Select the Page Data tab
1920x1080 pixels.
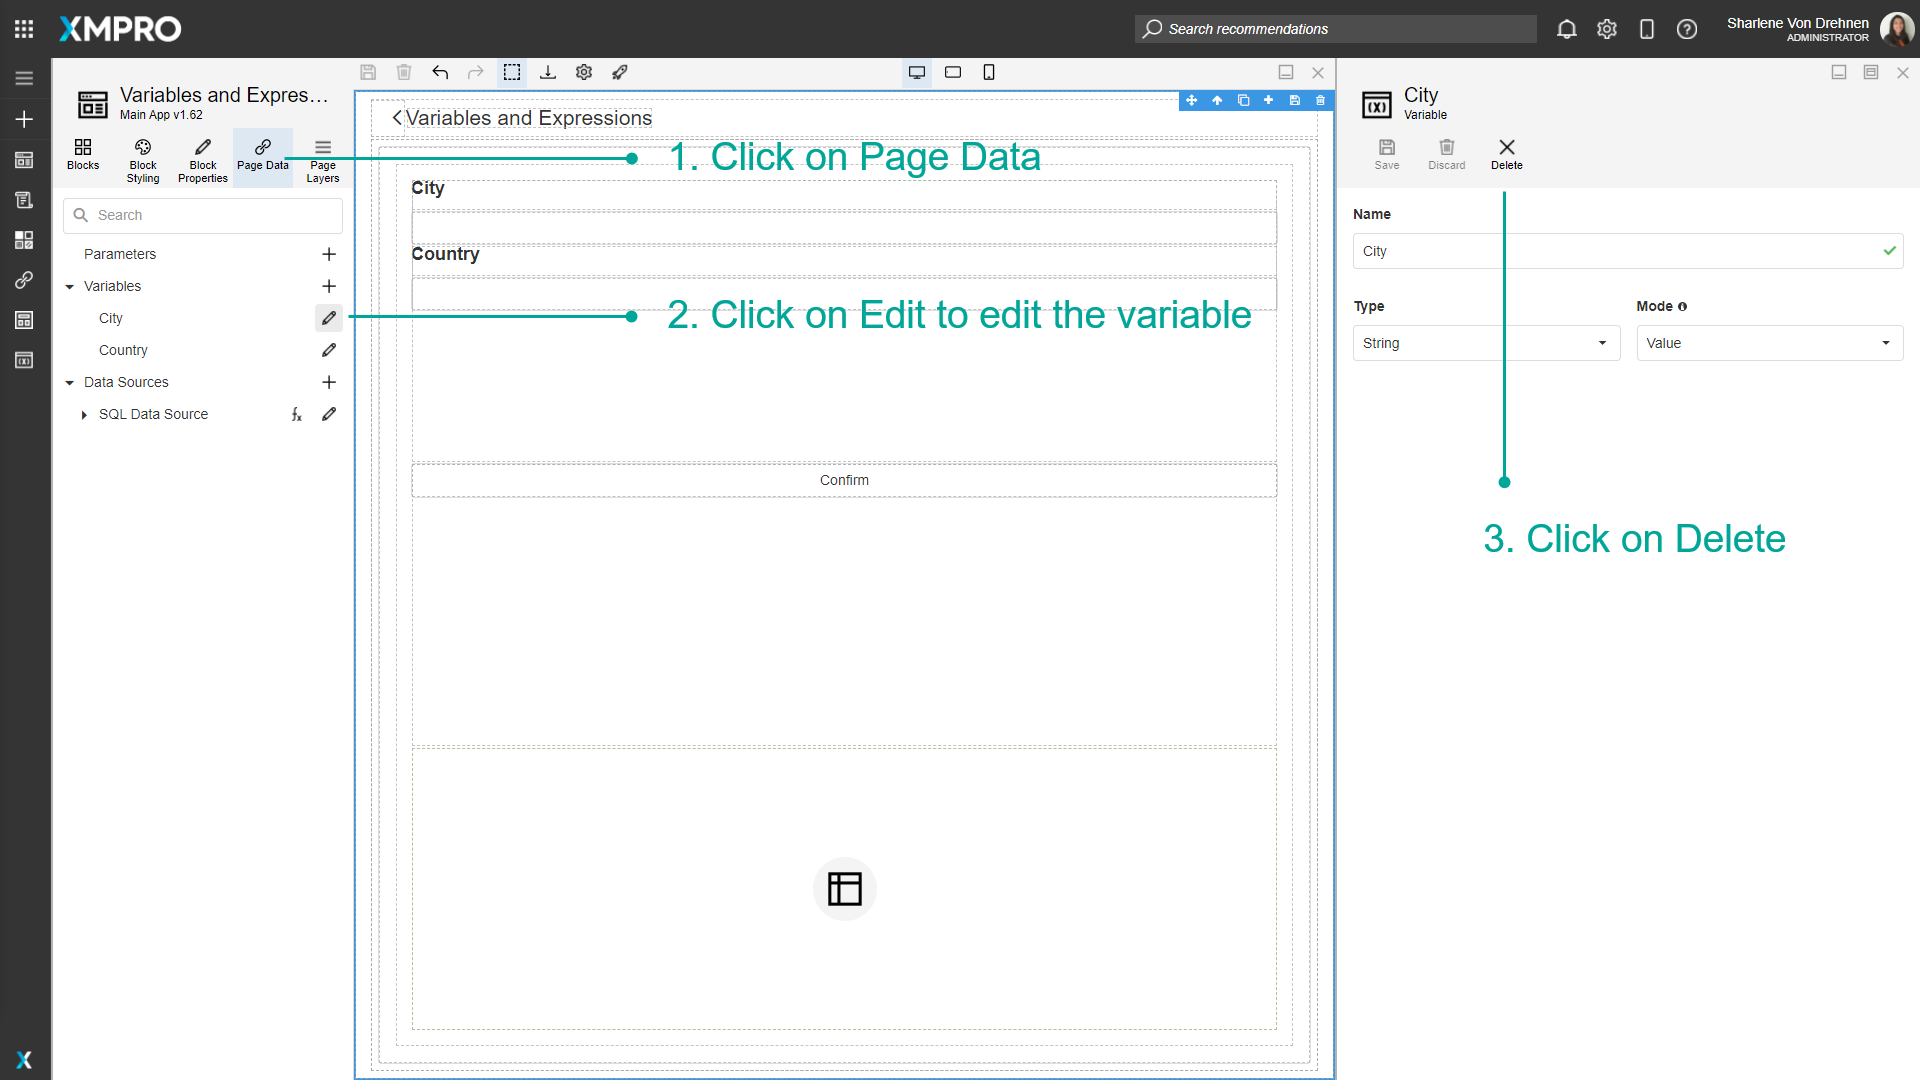262,158
